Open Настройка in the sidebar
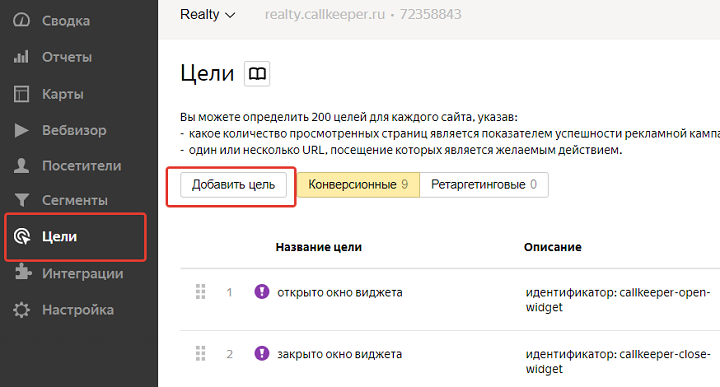 [x=78, y=310]
